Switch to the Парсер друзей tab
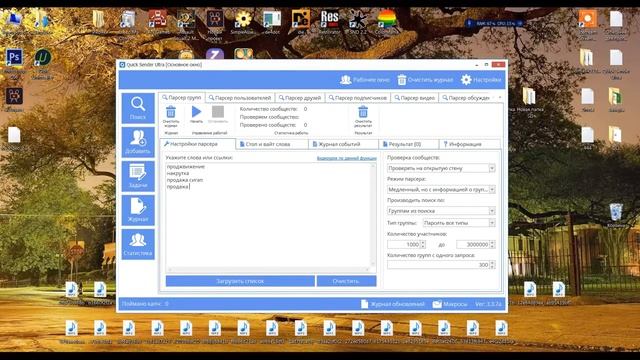 (x=300, y=98)
